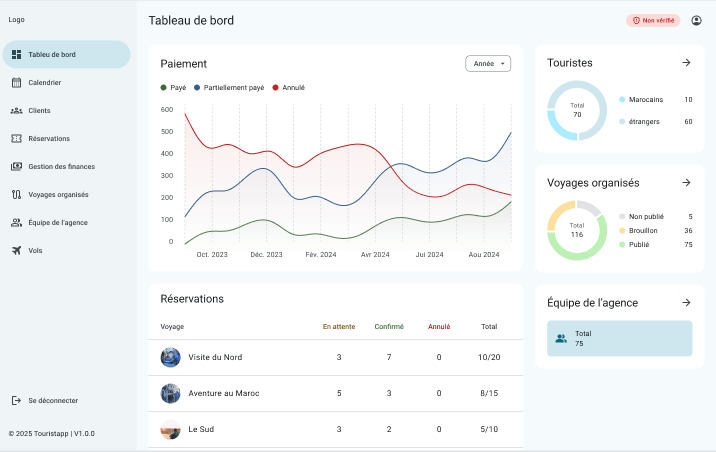The width and height of the screenshot is (716, 452).
Task: Click the Clients people icon
Action: point(17,111)
